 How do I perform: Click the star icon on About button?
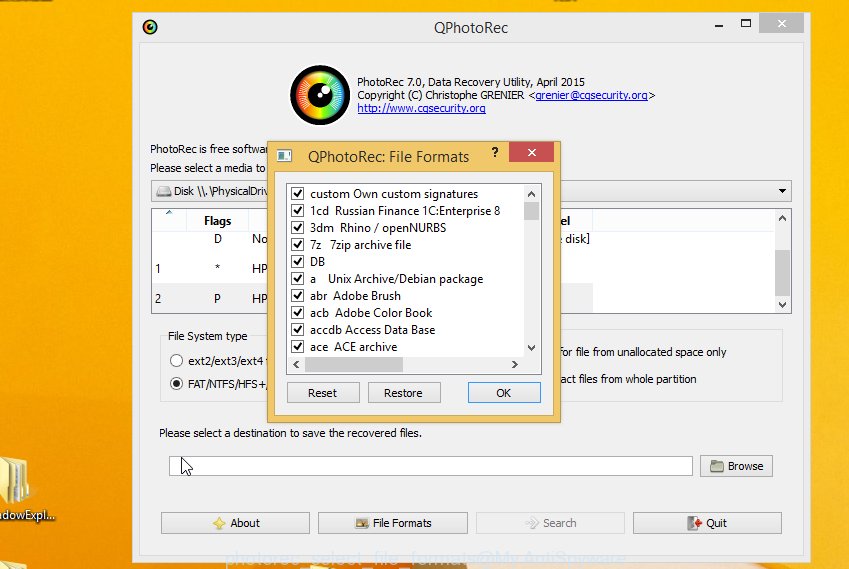pos(219,523)
